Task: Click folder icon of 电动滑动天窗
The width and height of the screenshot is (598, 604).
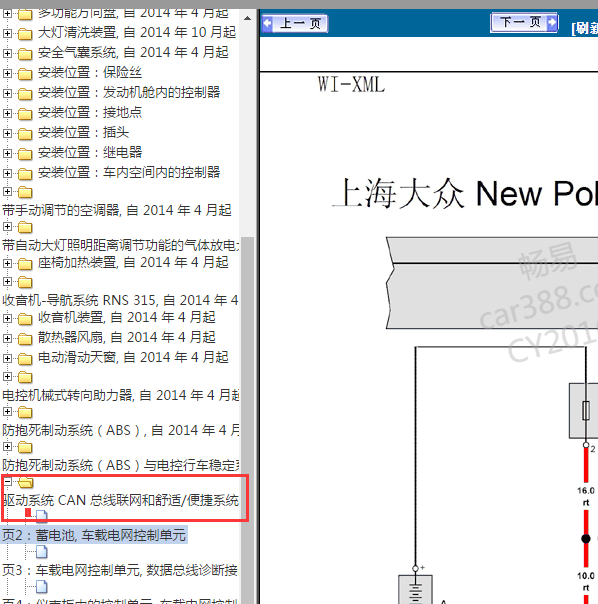Action: tap(25, 359)
